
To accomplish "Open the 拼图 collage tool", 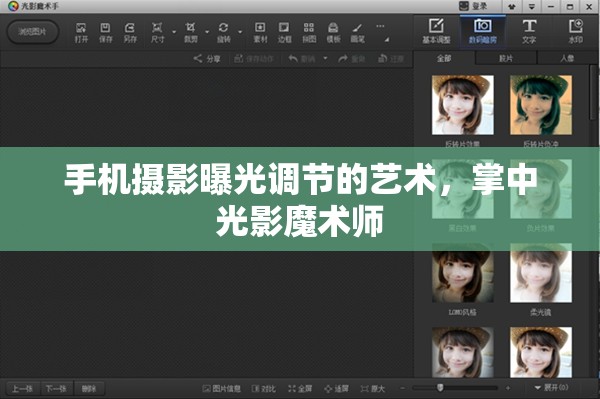I will click(309, 32).
